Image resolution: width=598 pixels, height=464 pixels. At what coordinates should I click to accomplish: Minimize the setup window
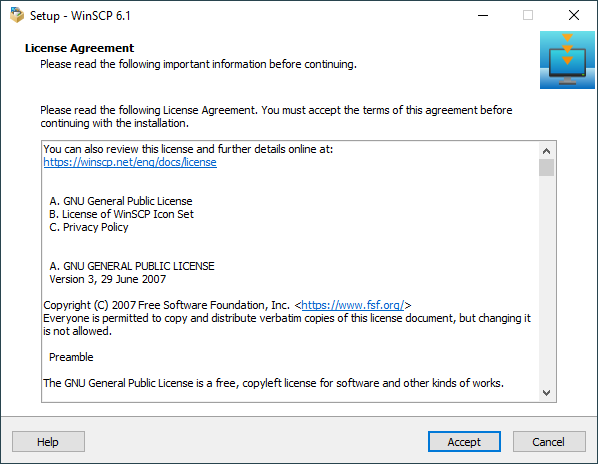[x=483, y=16]
